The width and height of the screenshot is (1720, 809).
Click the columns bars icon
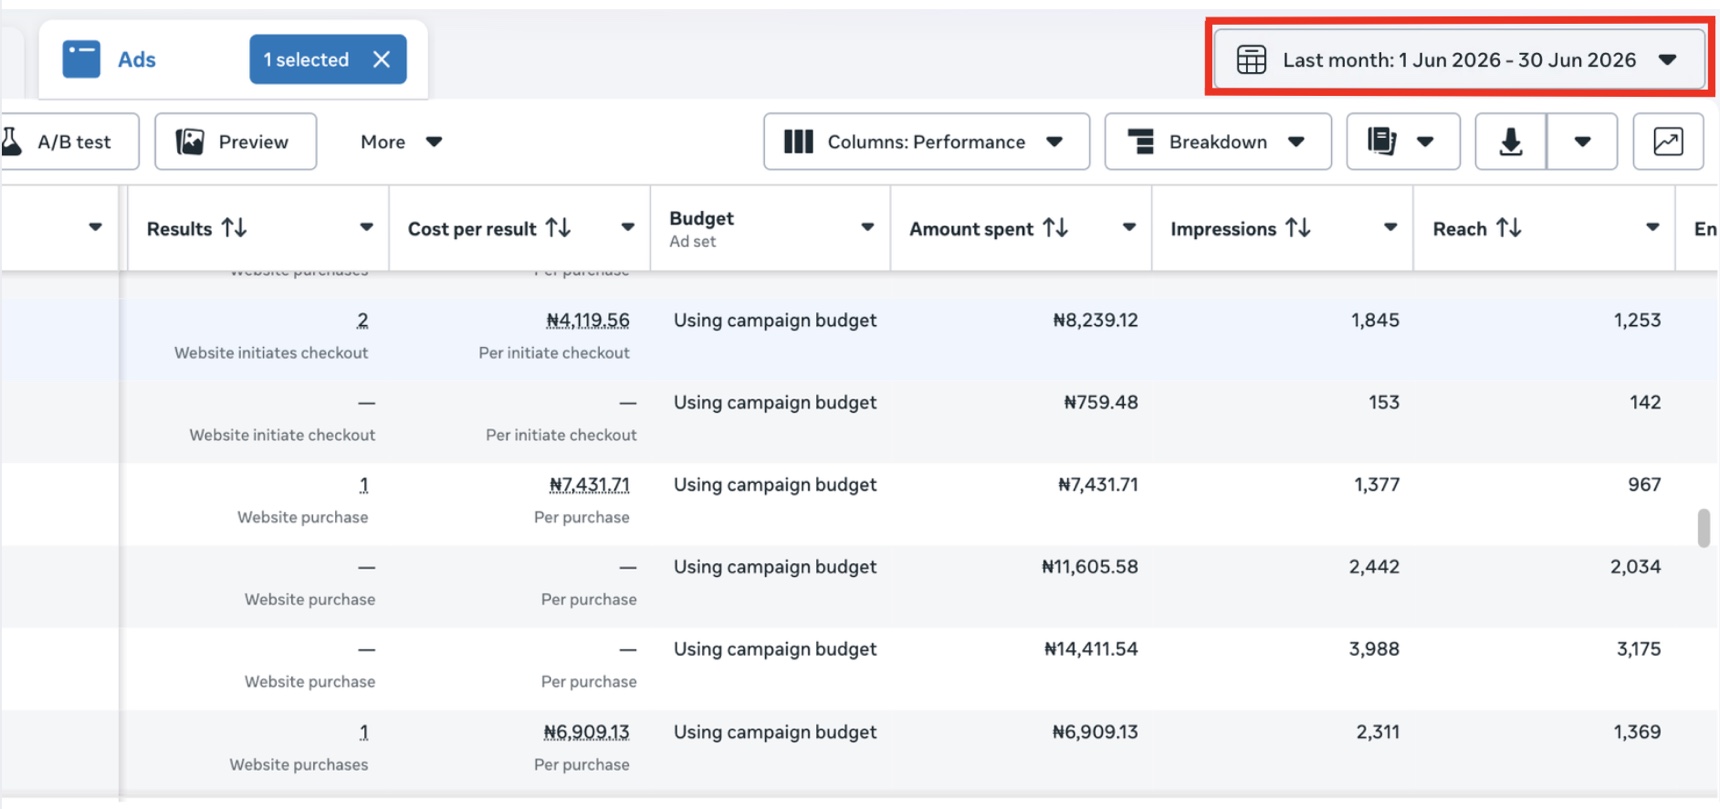[798, 142]
